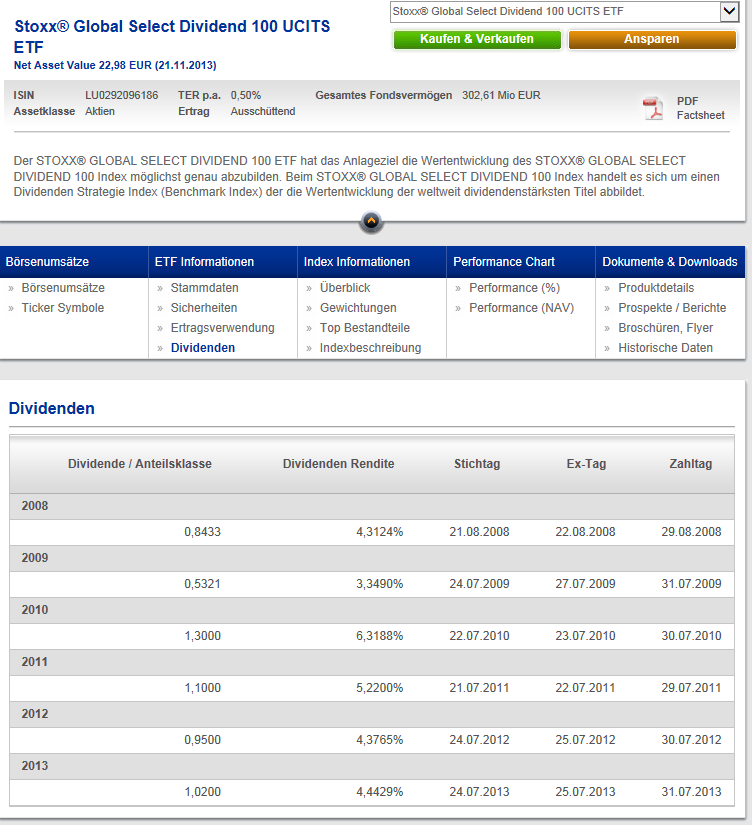Click the dividend value 1,3000
The height and width of the screenshot is (825, 752).
[203, 636]
